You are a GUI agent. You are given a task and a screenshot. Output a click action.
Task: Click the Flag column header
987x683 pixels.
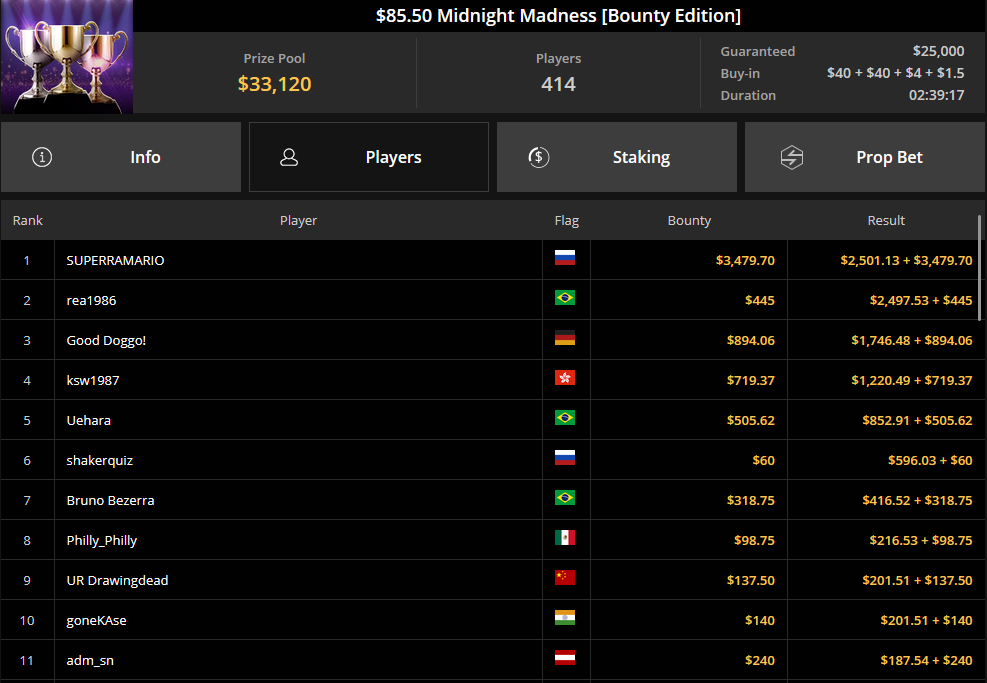[567, 220]
